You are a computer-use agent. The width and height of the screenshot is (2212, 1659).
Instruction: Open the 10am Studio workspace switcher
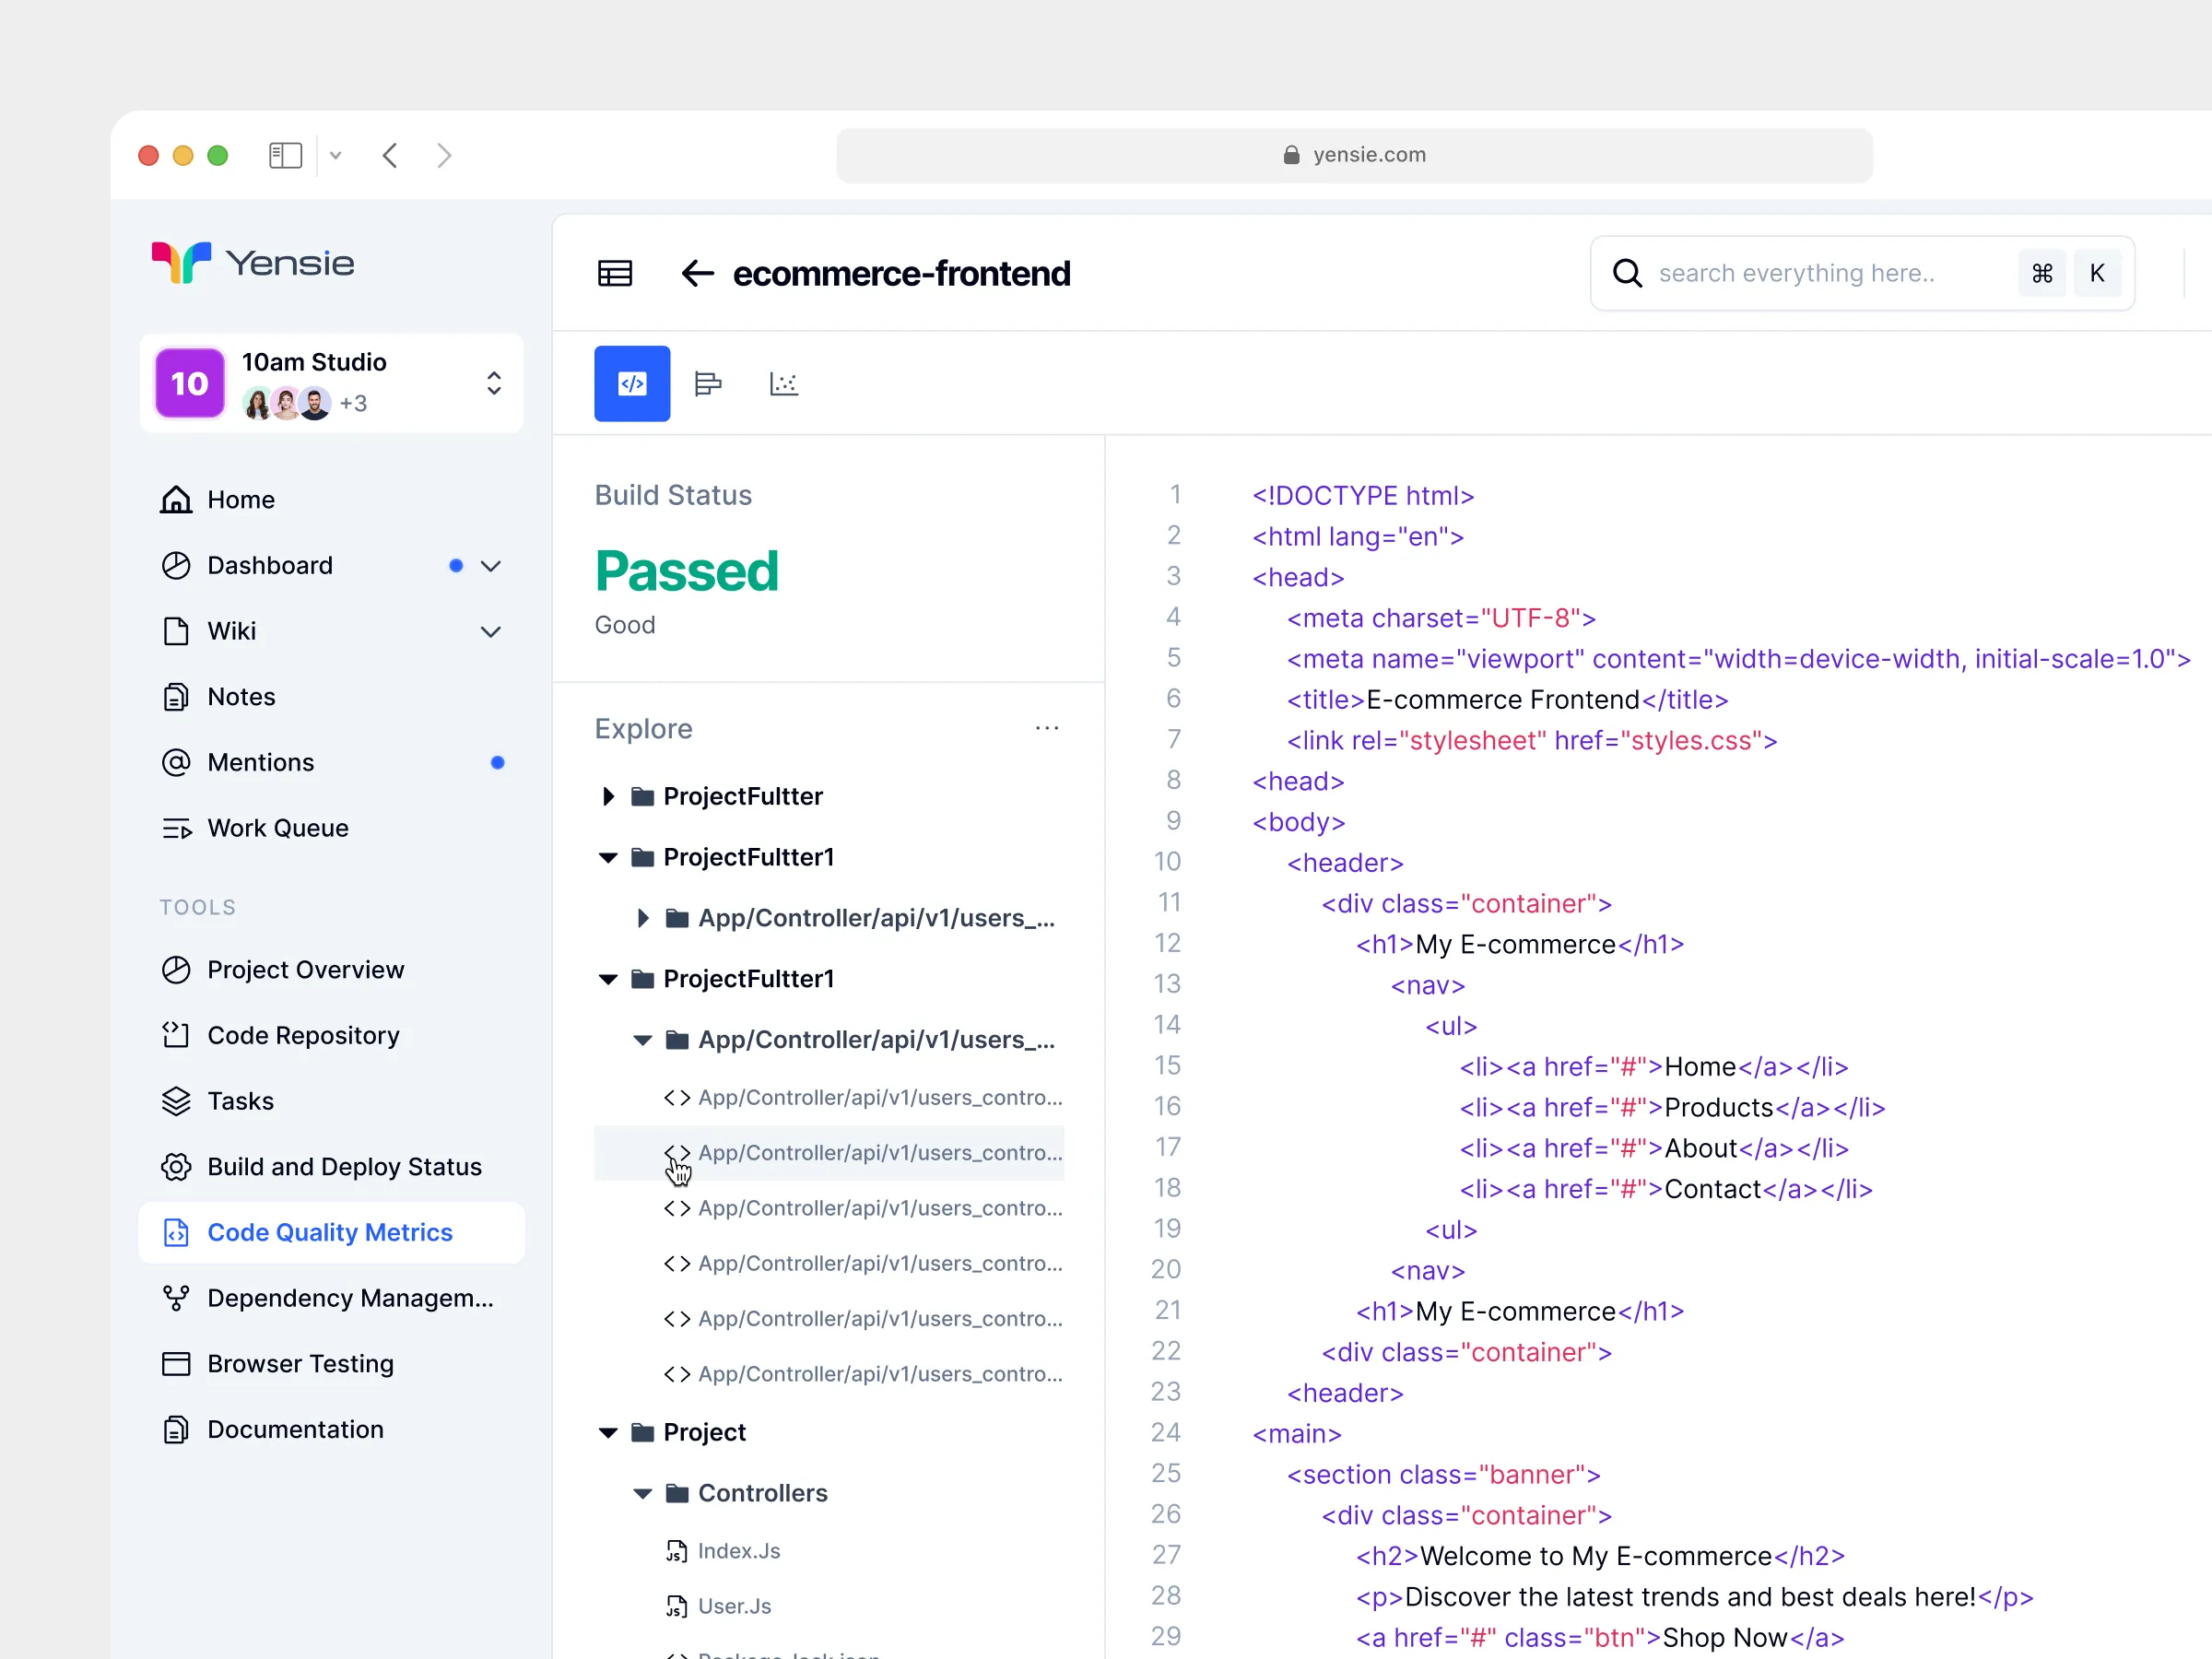[x=493, y=383]
